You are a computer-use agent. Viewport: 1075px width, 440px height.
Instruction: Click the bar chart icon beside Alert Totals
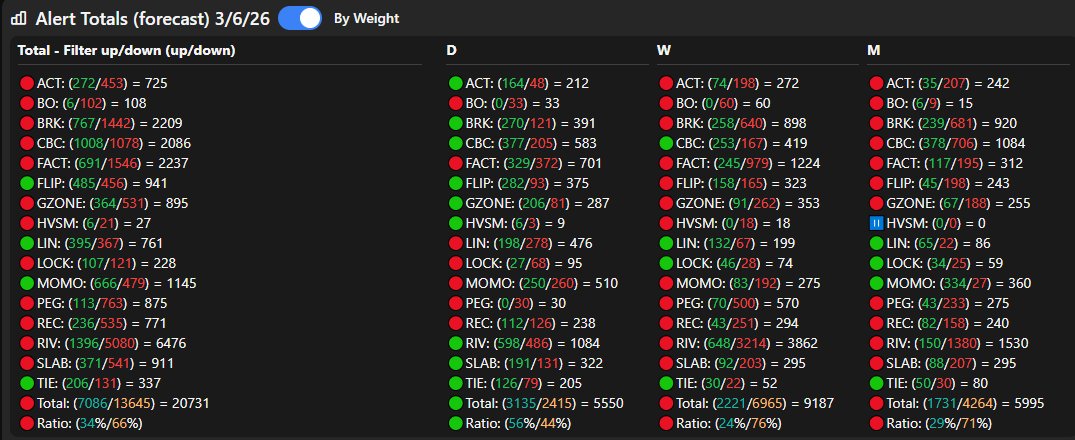(19, 19)
